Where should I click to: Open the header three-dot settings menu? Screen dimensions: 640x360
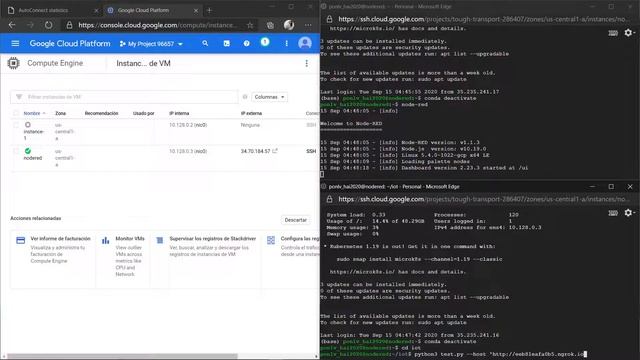(287, 43)
